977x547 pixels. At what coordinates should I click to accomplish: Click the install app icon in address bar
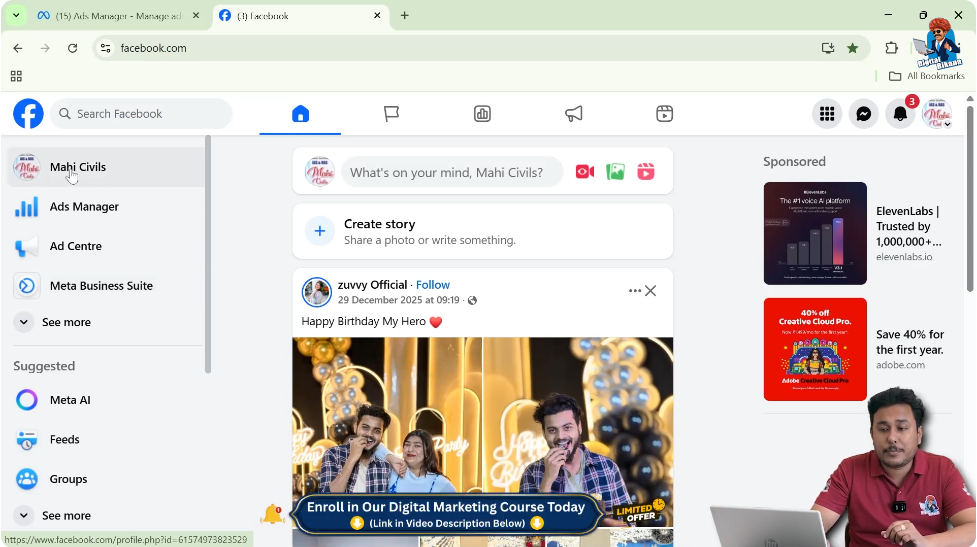point(827,48)
